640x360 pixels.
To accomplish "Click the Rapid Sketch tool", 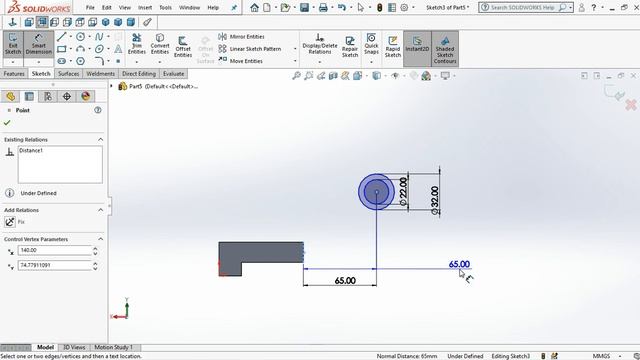I will 393,47.
